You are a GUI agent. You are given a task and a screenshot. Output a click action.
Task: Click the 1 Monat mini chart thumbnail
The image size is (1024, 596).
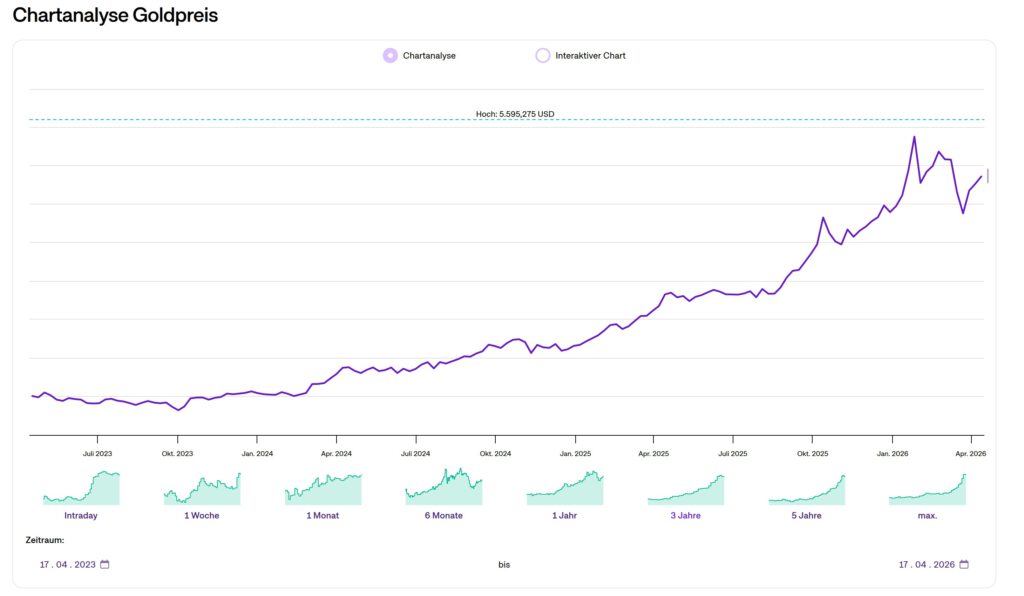pos(323,488)
